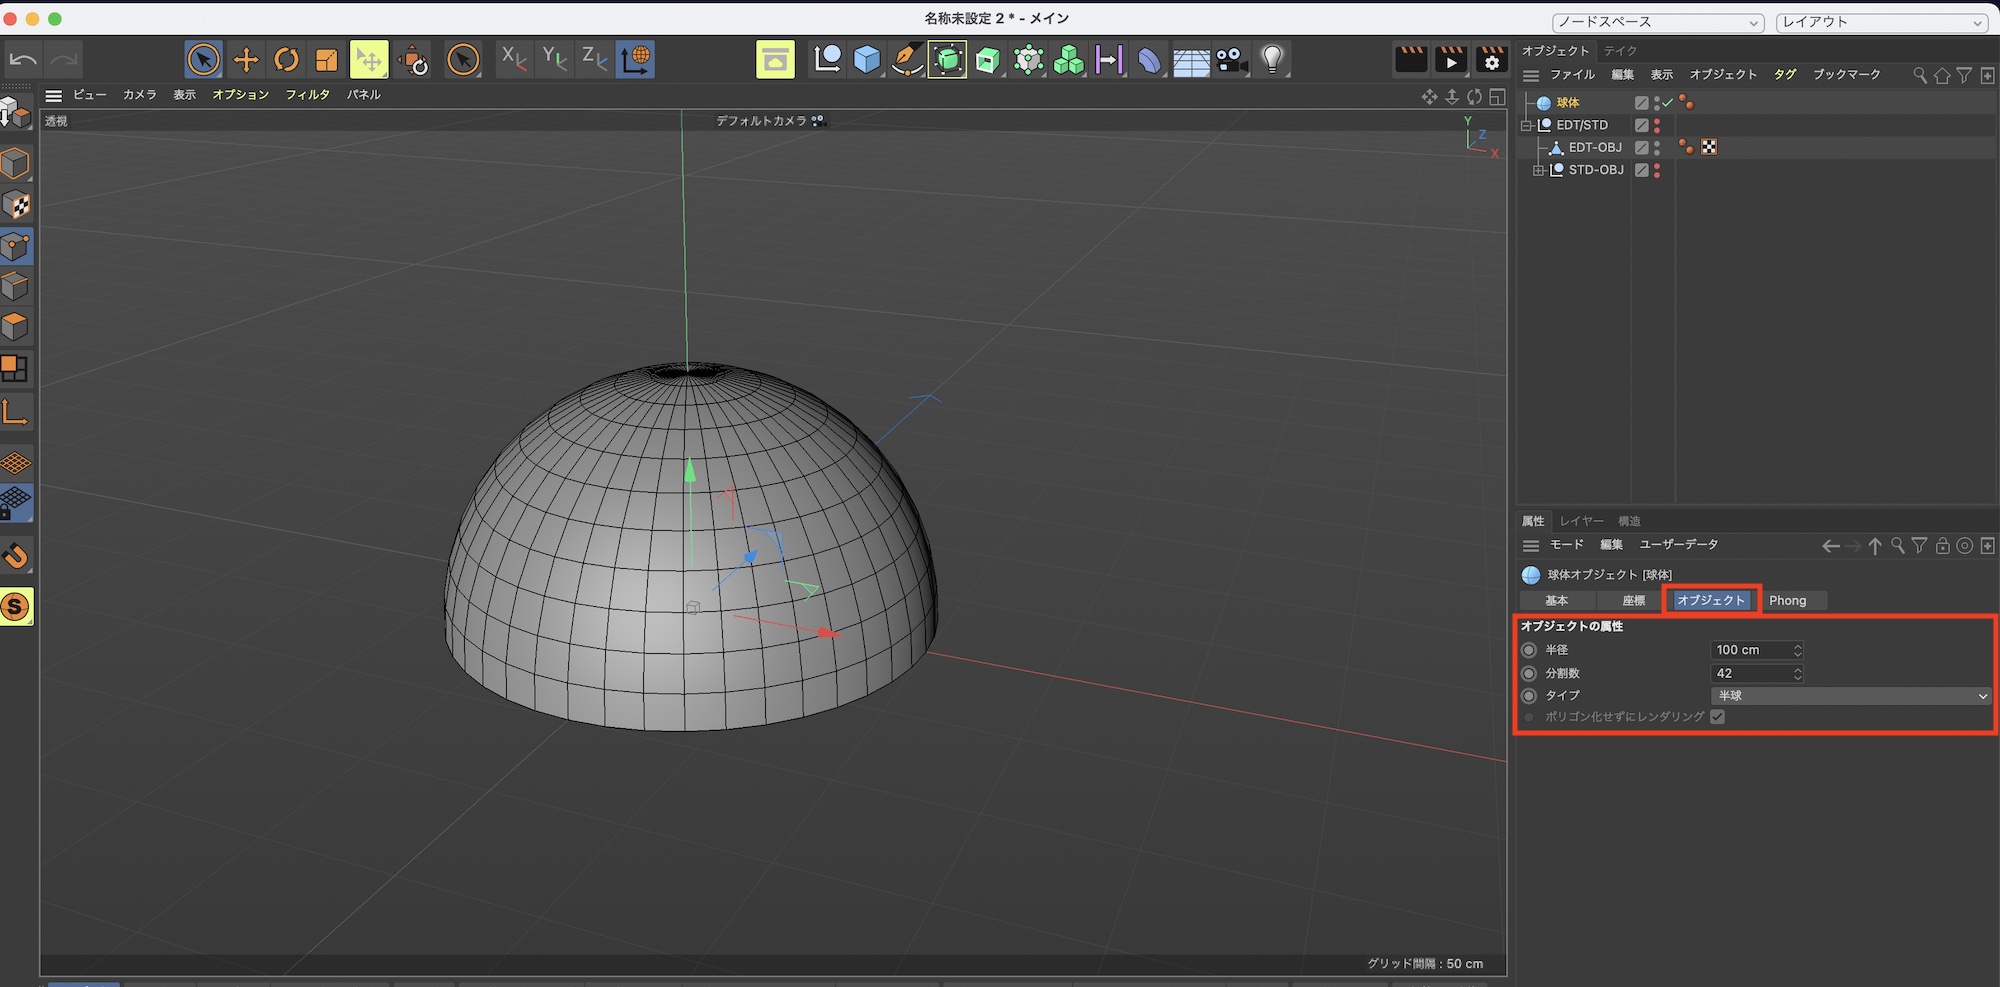
Task: Open the フィルタ menu in viewport
Action: coord(307,95)
